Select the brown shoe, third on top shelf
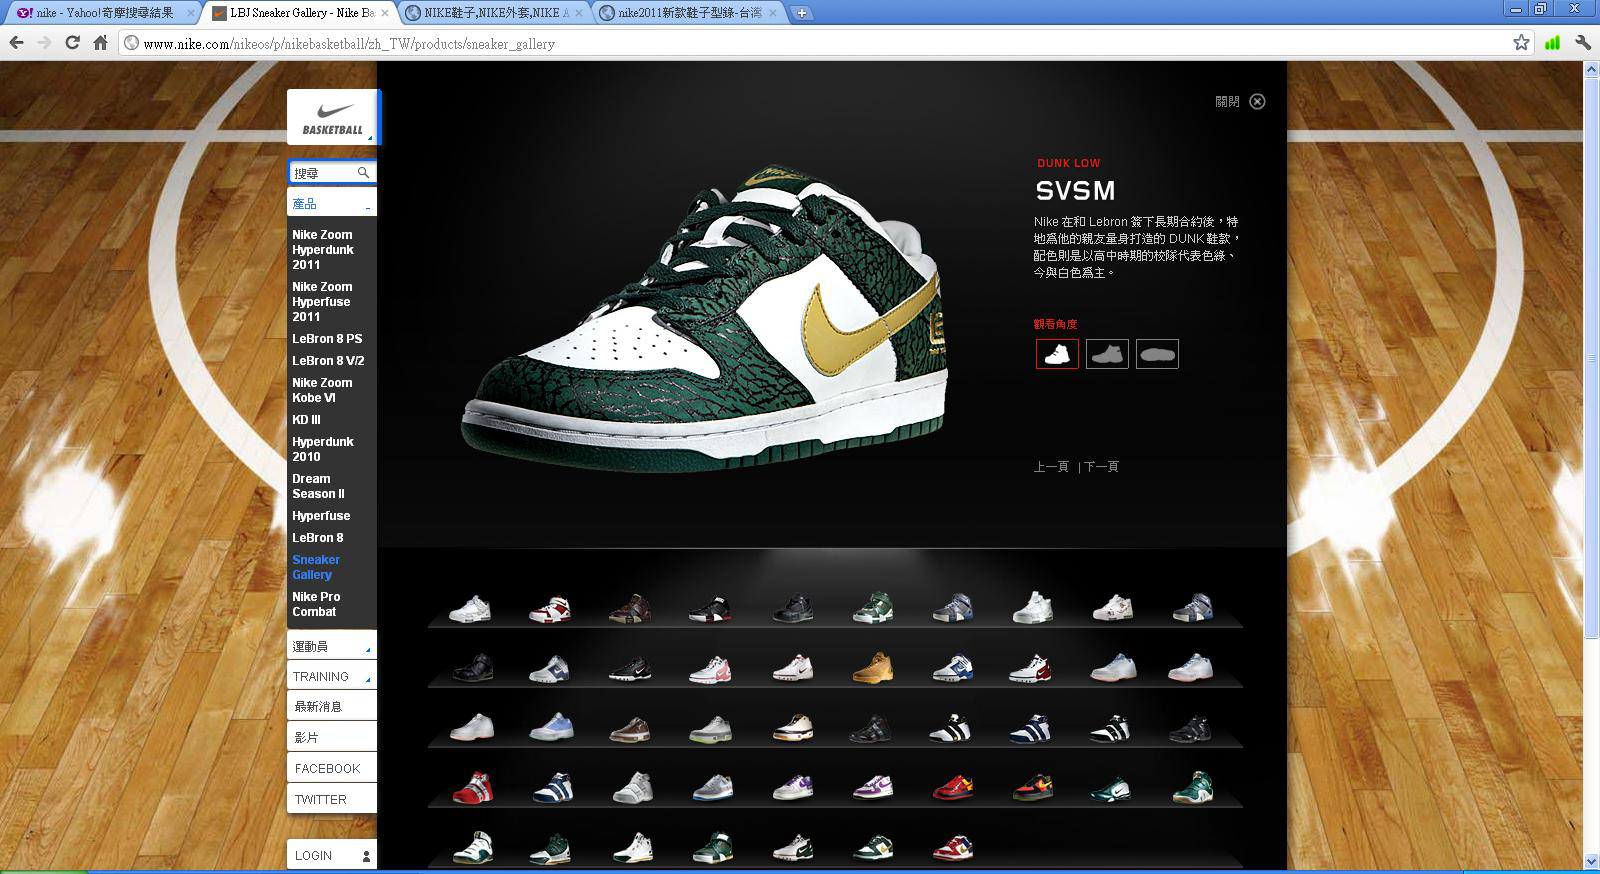 pos(630,608)
